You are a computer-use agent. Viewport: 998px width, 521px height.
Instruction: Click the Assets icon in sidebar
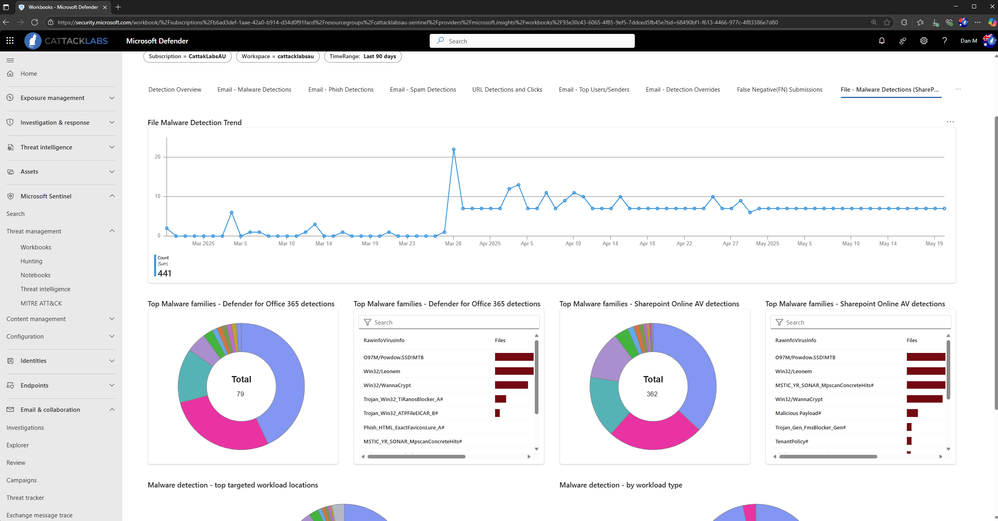(x=10, y=172)
